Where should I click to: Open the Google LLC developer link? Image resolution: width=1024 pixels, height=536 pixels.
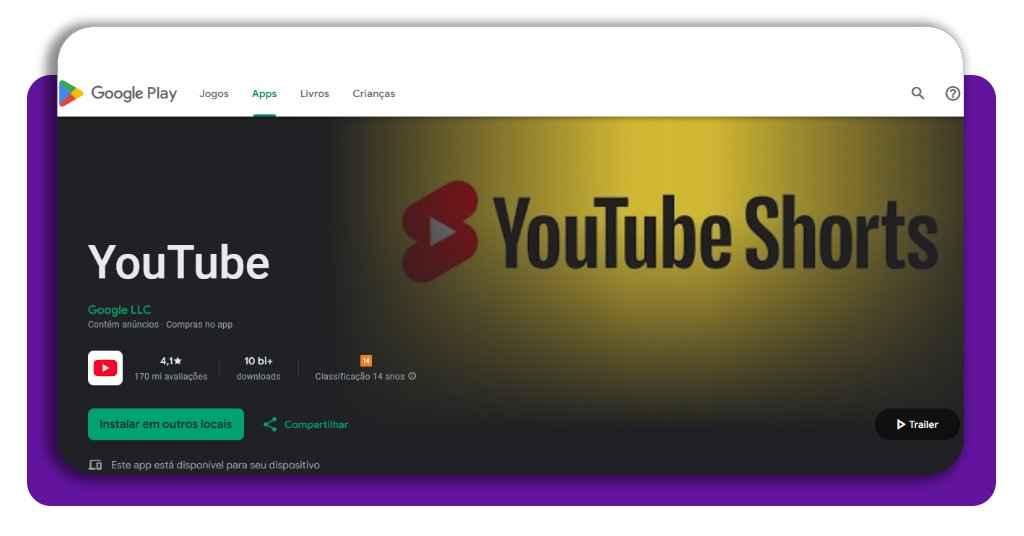pyautogui.click(x=119, y=310)
